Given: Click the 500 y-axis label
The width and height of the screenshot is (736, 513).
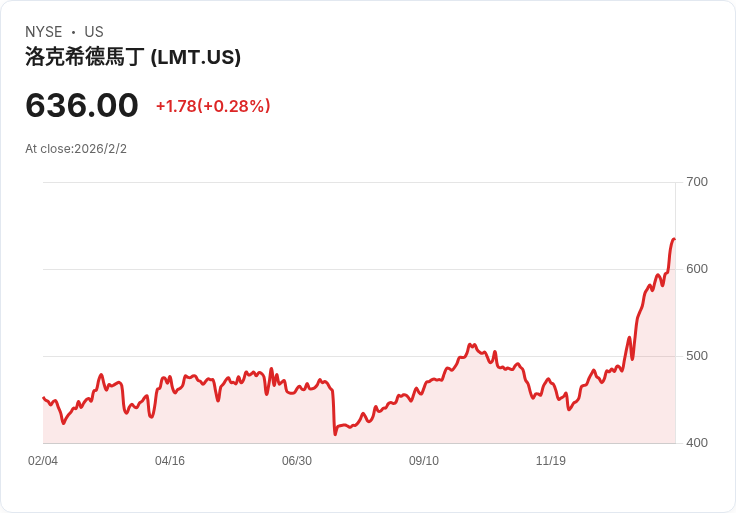Looking at the screenshot, I should pyautogui.click(x=697, y=356).
